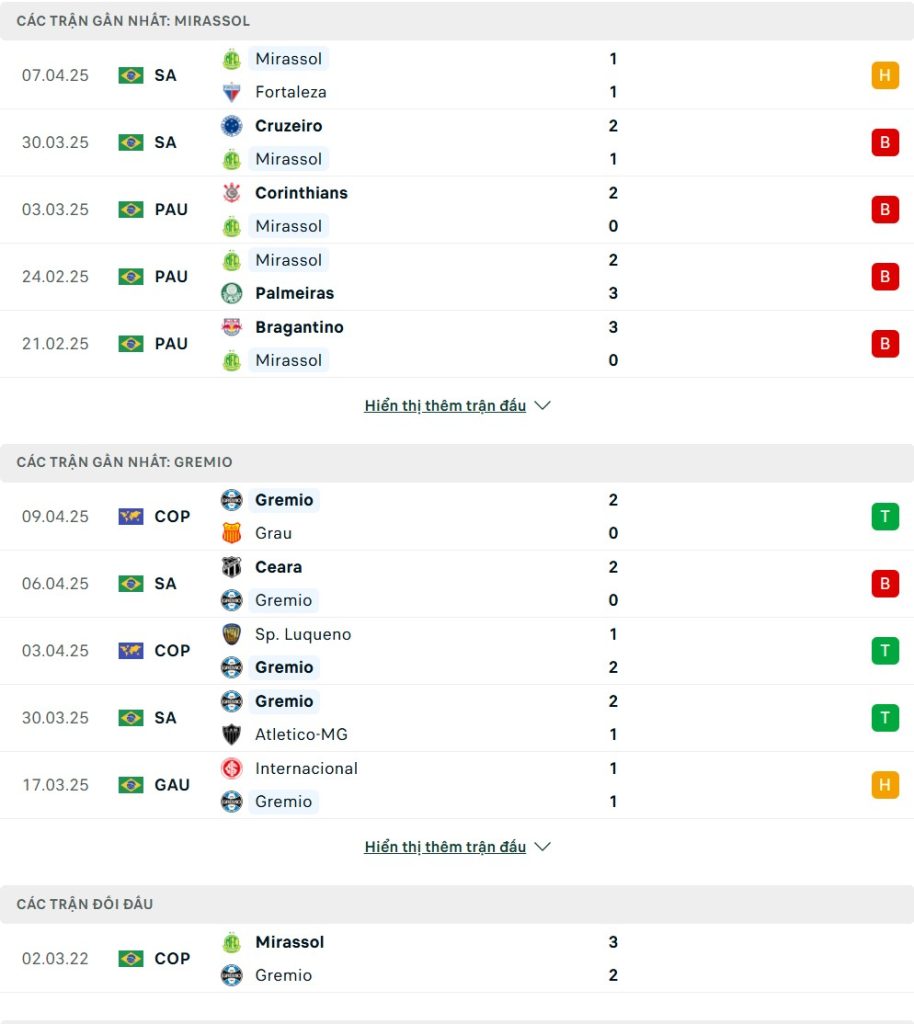
Task: Click the Bragantino Red Bull logo
Action: 231,327
